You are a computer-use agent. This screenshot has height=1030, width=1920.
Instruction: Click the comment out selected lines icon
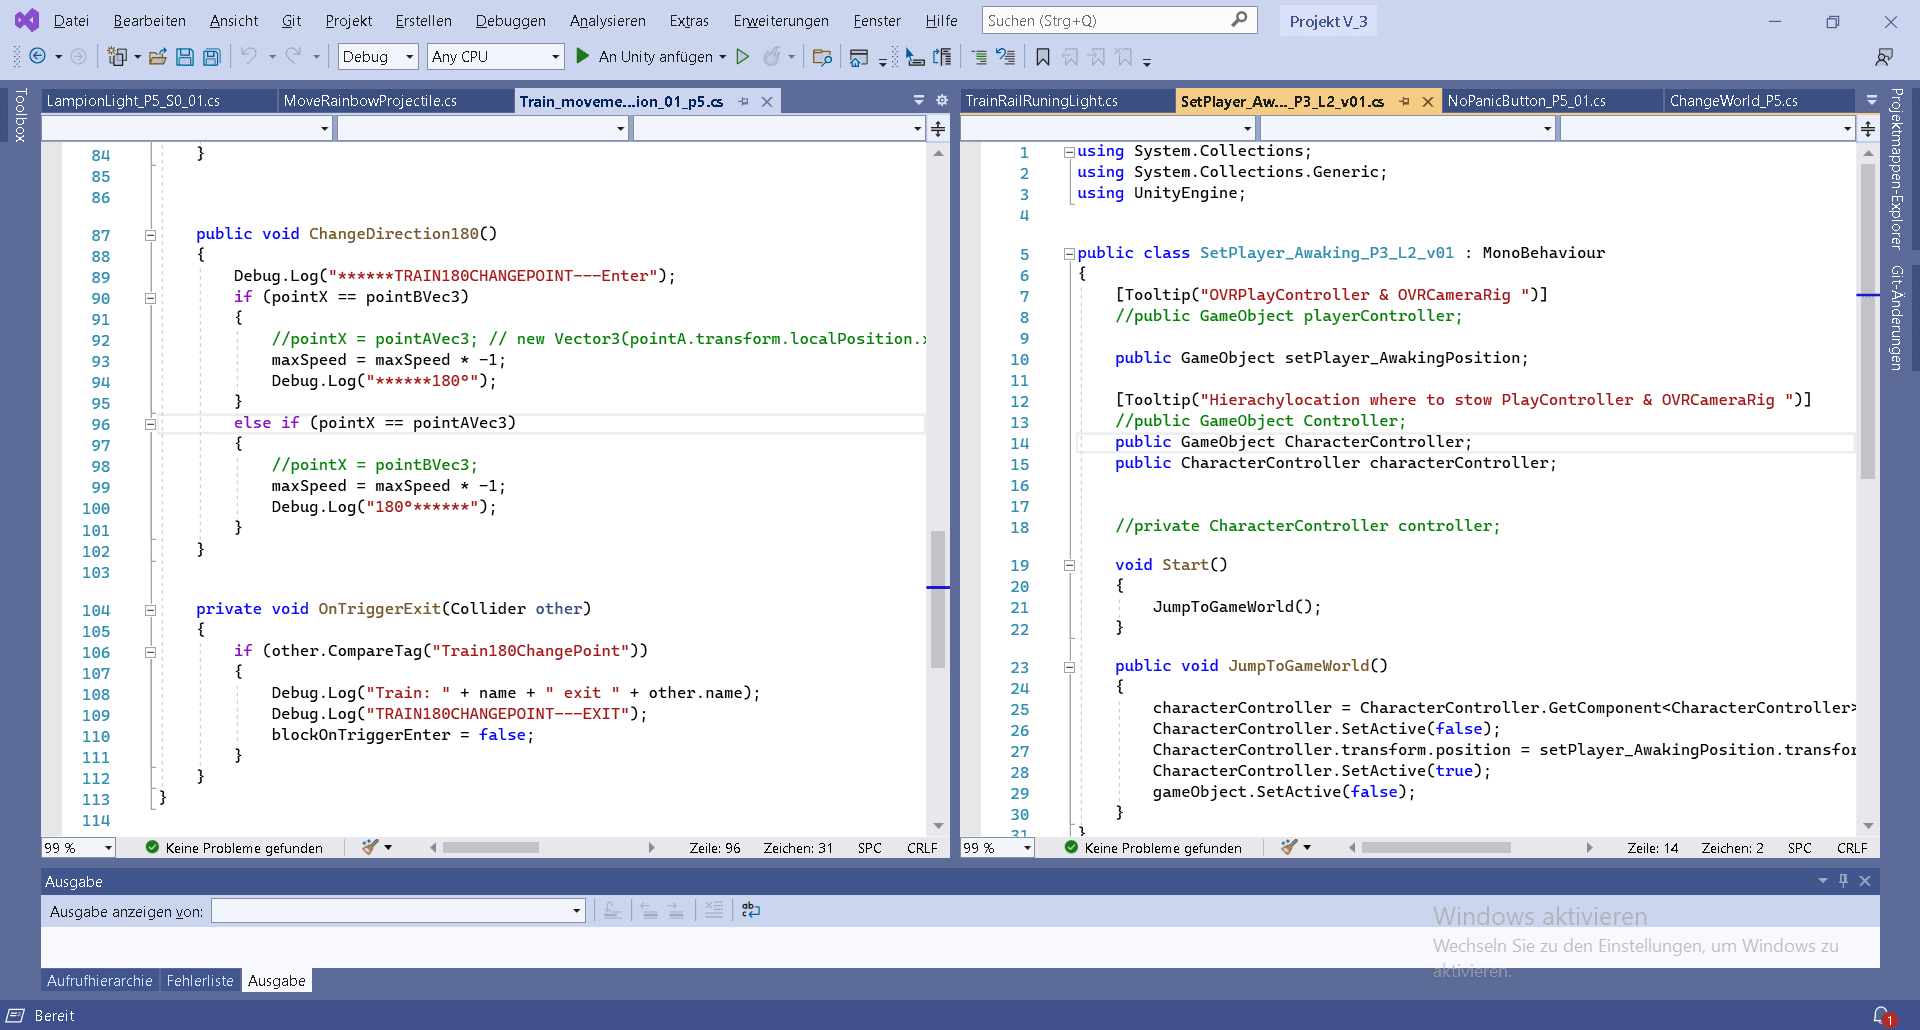pyautogui.click(x=980, y=57)
